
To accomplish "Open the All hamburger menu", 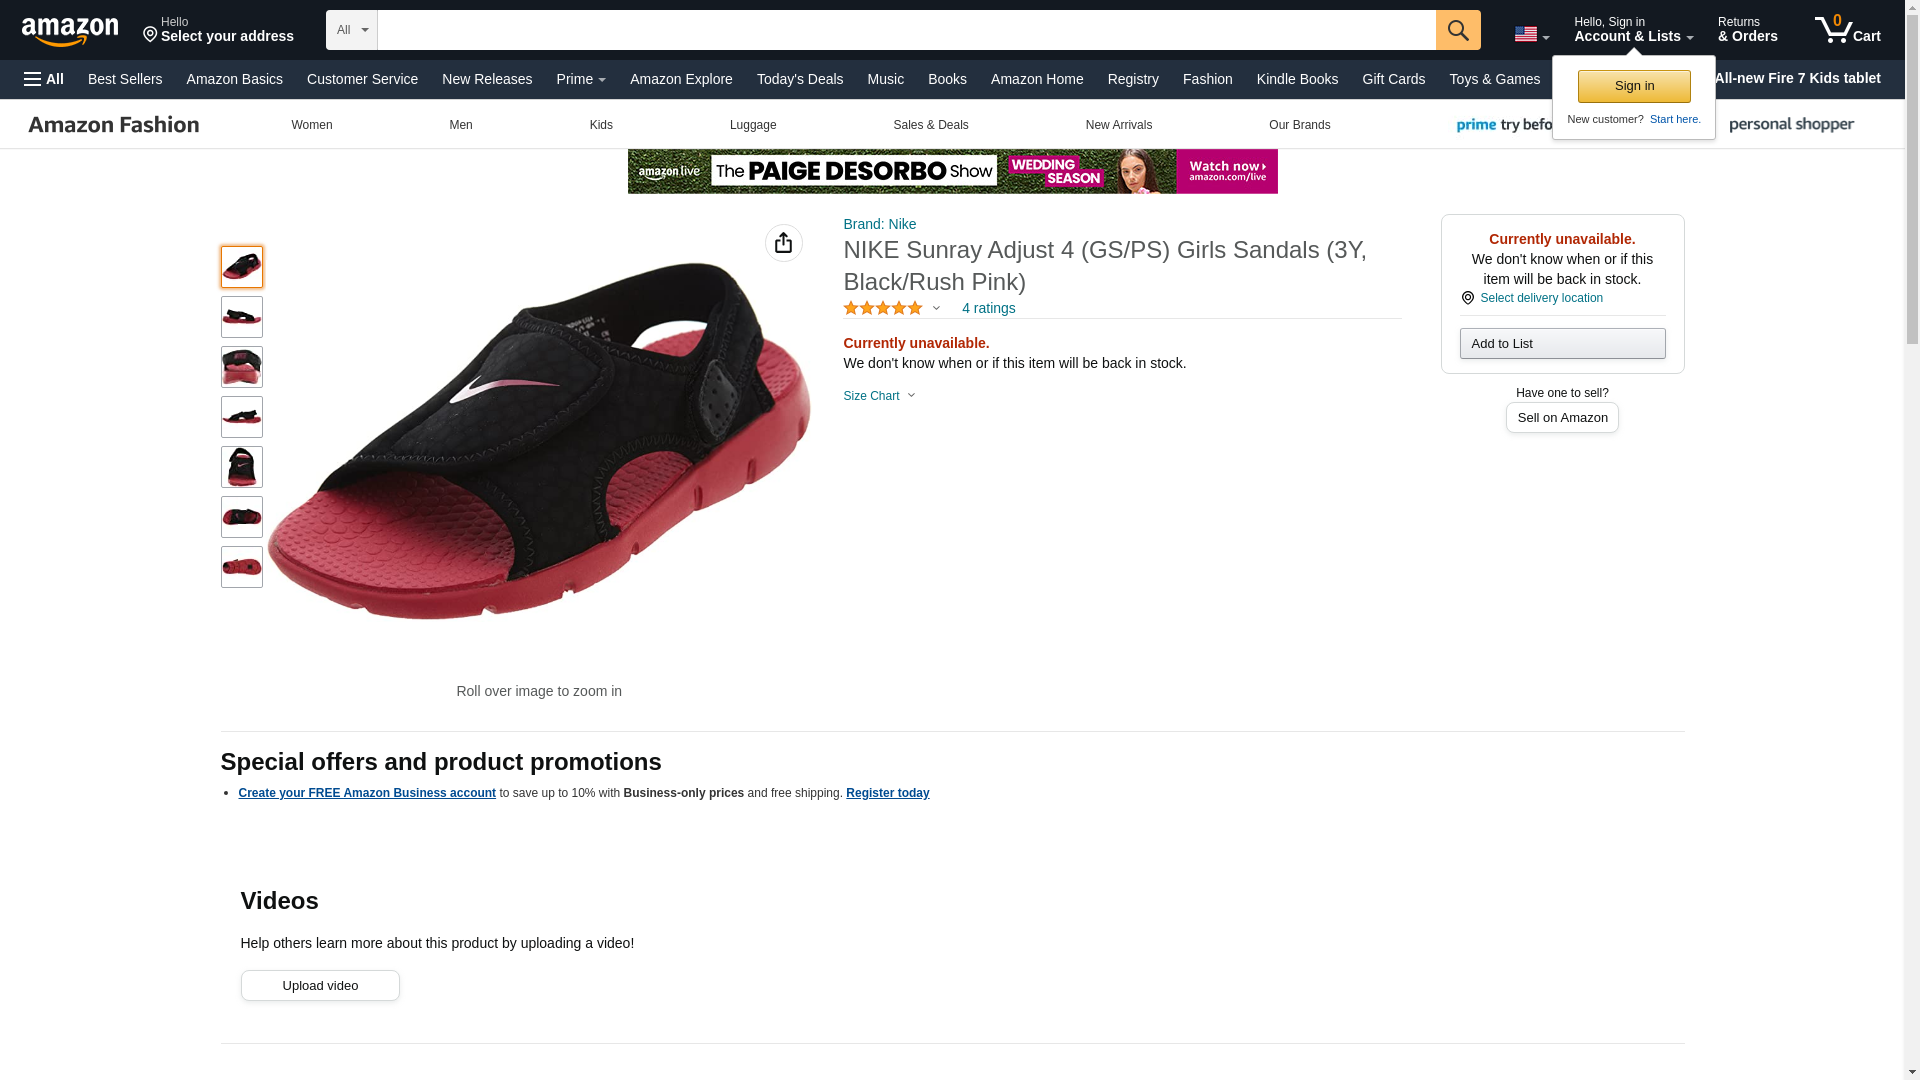I will coord(44,79).
